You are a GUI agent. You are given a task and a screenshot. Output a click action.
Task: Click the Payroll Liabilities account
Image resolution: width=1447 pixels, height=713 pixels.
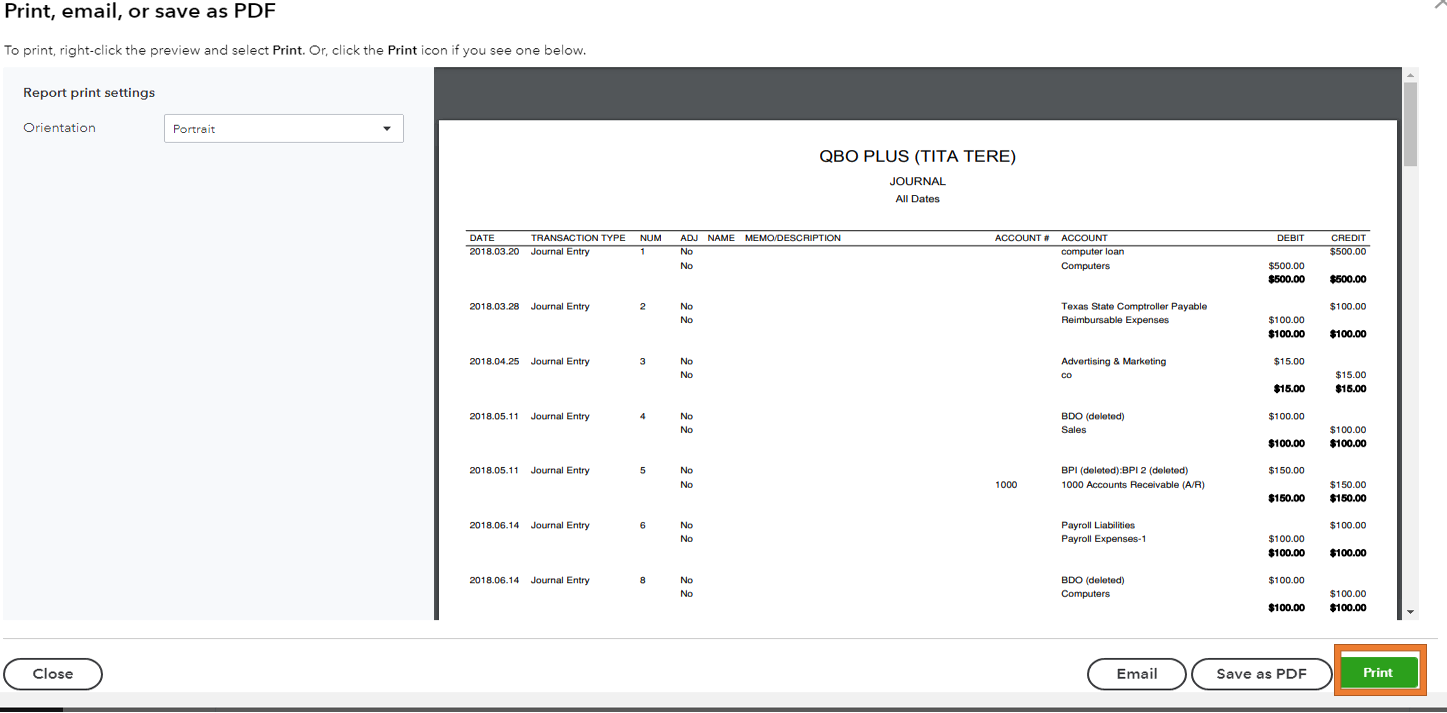pos(1098,526)
